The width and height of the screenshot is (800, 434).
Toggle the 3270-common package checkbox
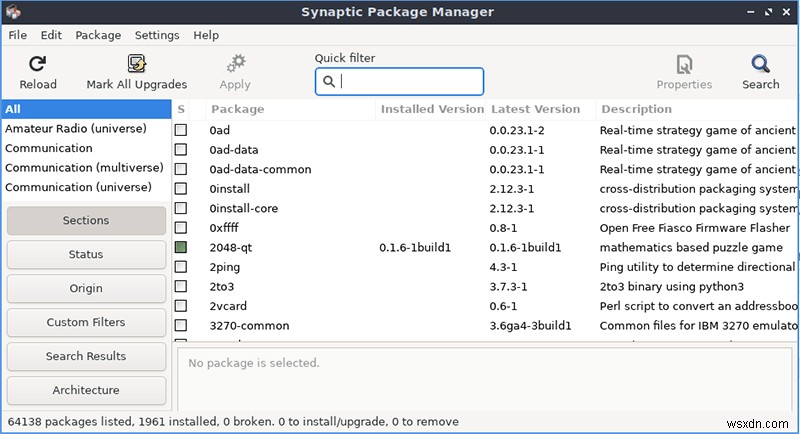pos(181,325)
